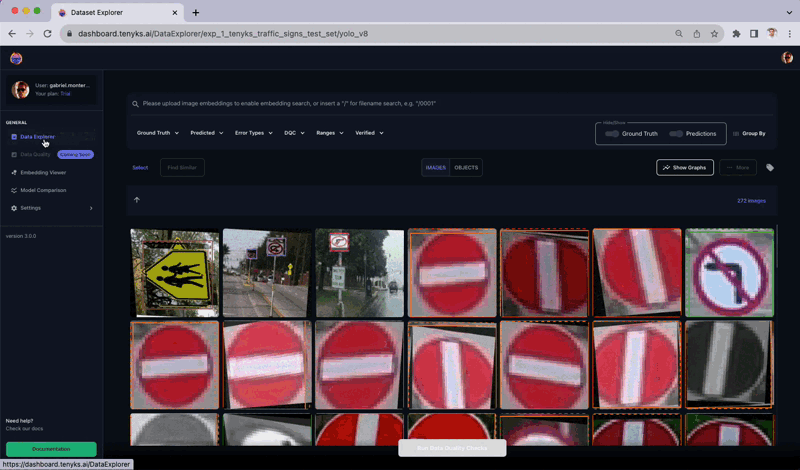
Task: Click the green Documentation button
Action: coord(51,449)
